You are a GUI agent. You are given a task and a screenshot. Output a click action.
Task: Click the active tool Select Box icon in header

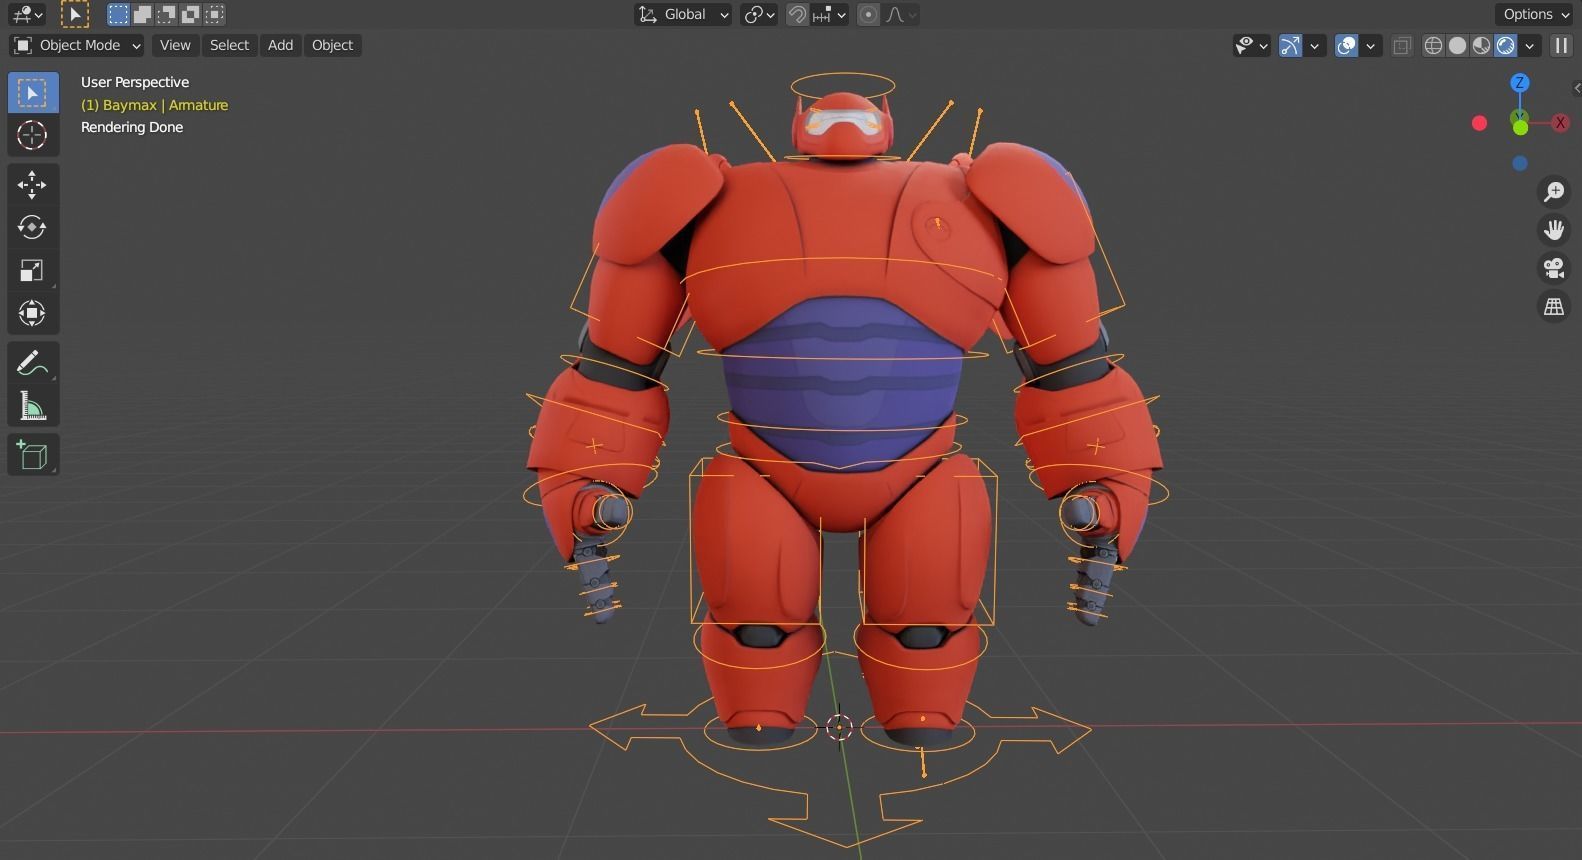tap(74, 14)
